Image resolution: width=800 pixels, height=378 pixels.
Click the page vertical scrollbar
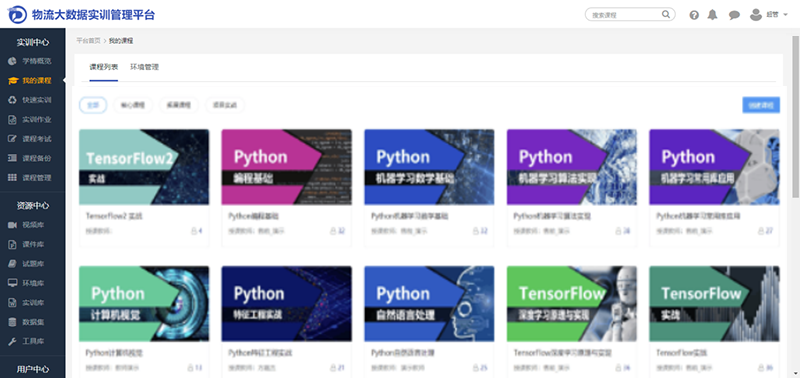click(795, 116)
